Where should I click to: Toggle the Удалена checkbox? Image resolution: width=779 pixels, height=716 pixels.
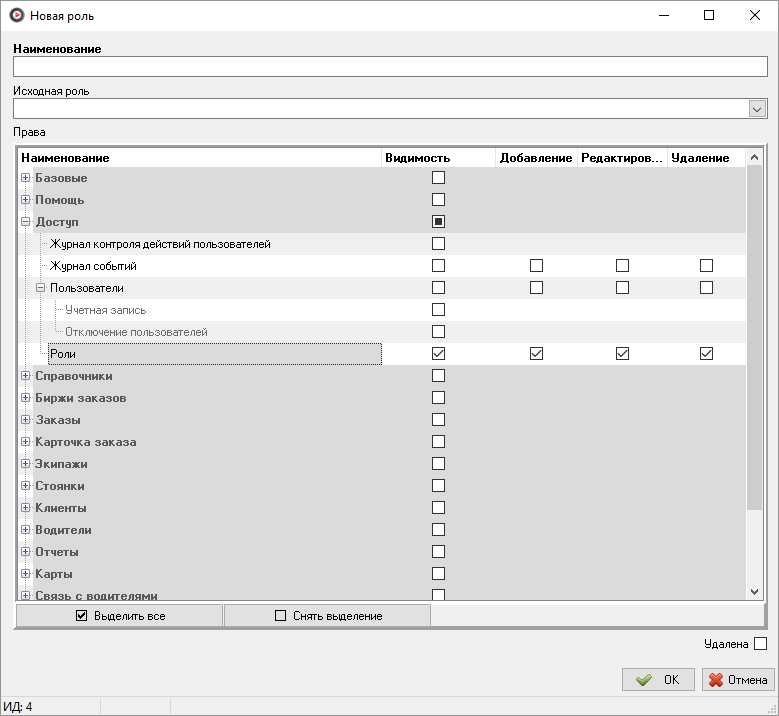[x=760, y=644]
